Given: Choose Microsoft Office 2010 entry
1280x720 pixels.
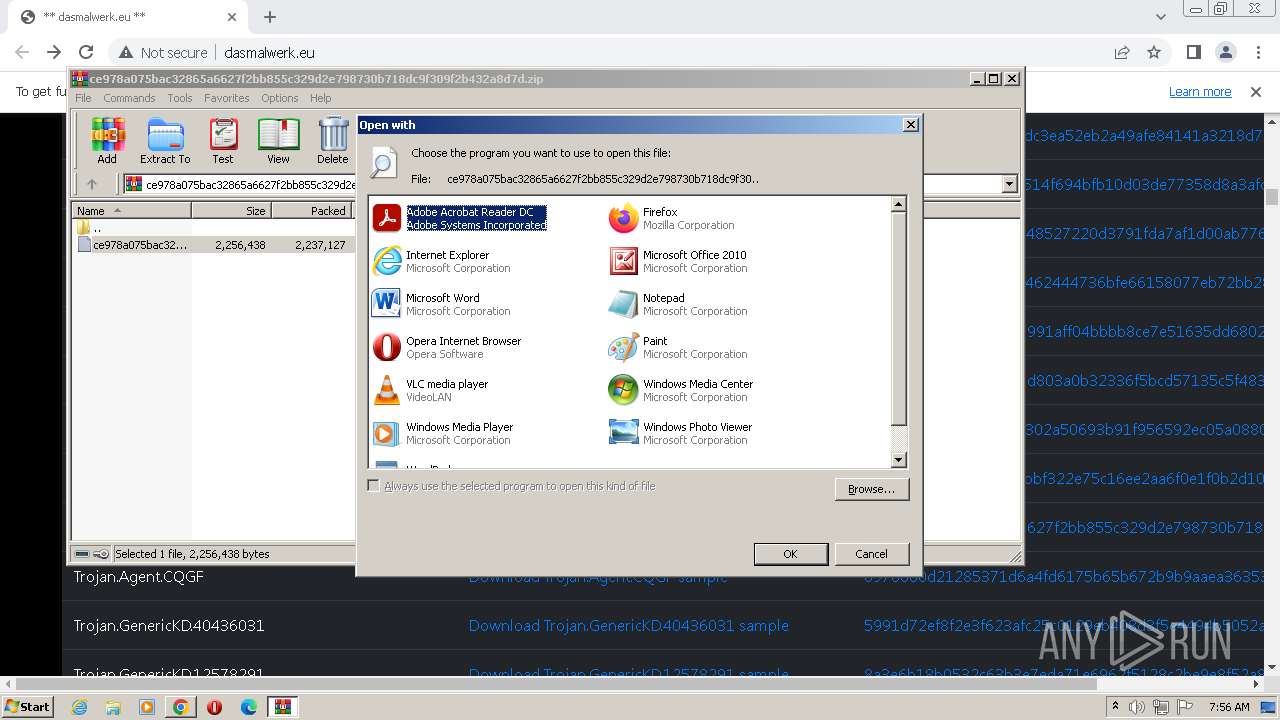Looking at the screenshot, I should [x=678, y=261].
